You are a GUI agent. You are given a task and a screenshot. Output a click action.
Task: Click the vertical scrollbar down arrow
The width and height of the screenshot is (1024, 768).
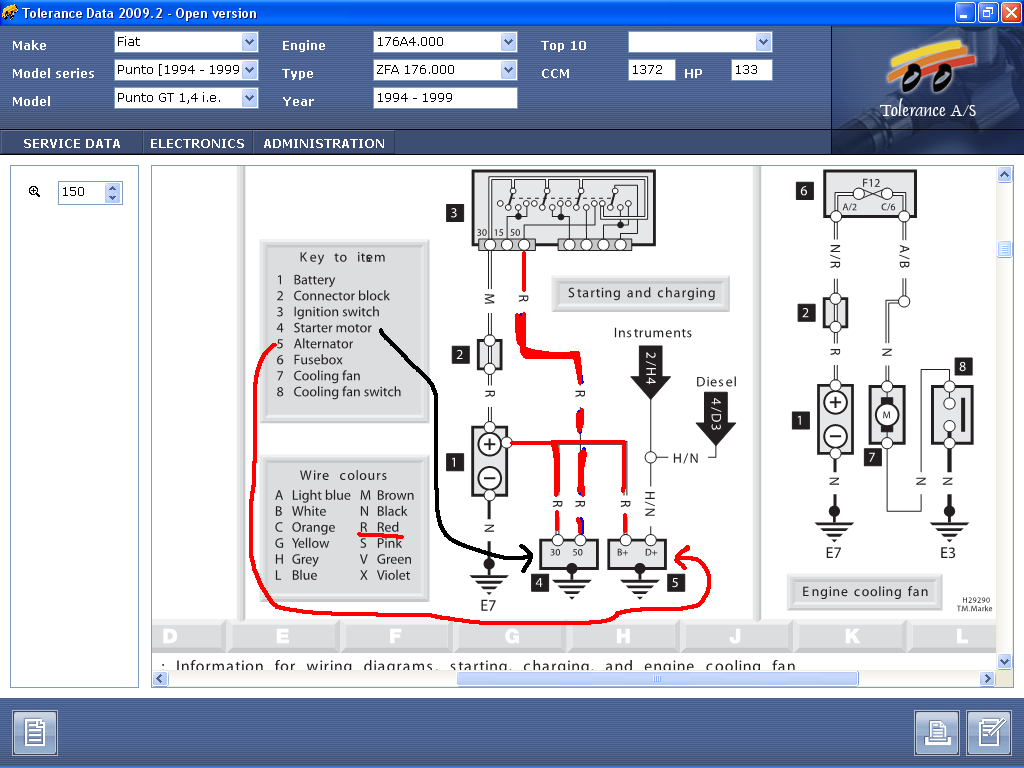coord(1004,662)
